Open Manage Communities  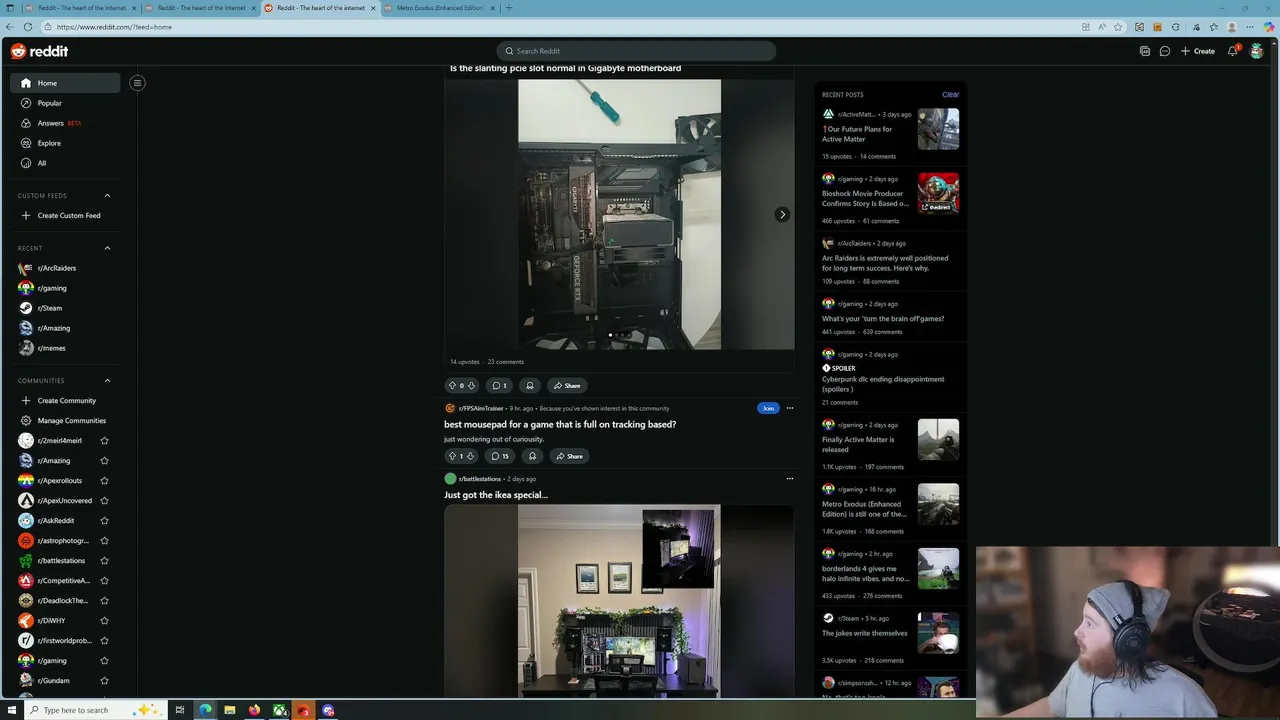click(x=66, y=420)
